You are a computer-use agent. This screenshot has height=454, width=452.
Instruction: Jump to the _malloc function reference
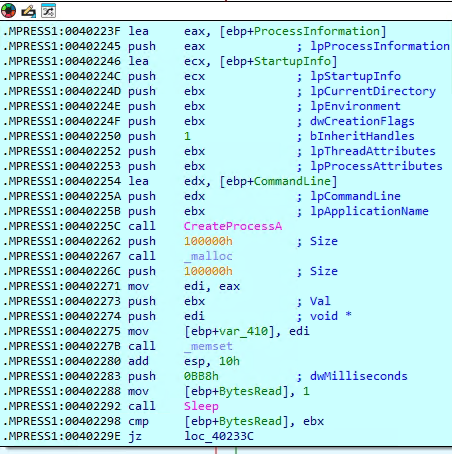[x=208, y=256]
